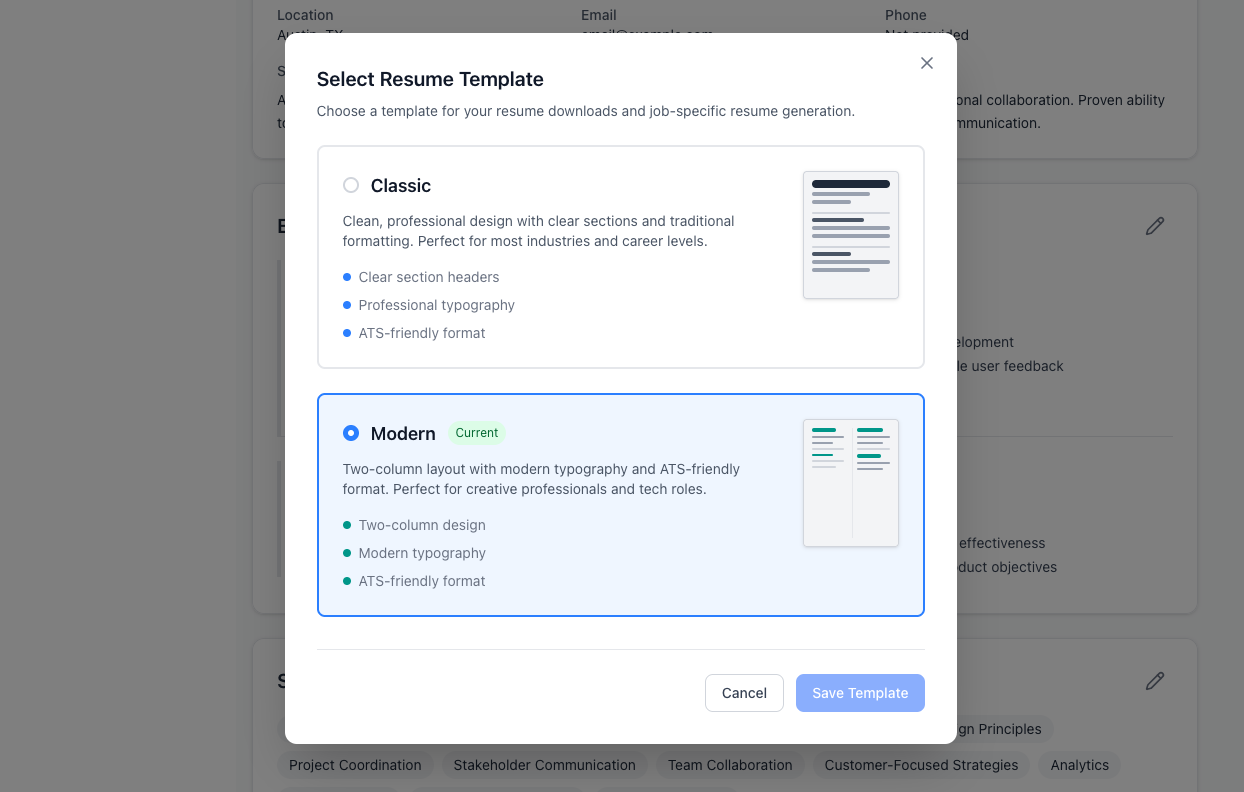
Task: Close the Select Resume Template dialog
Action: click(927, 63)
